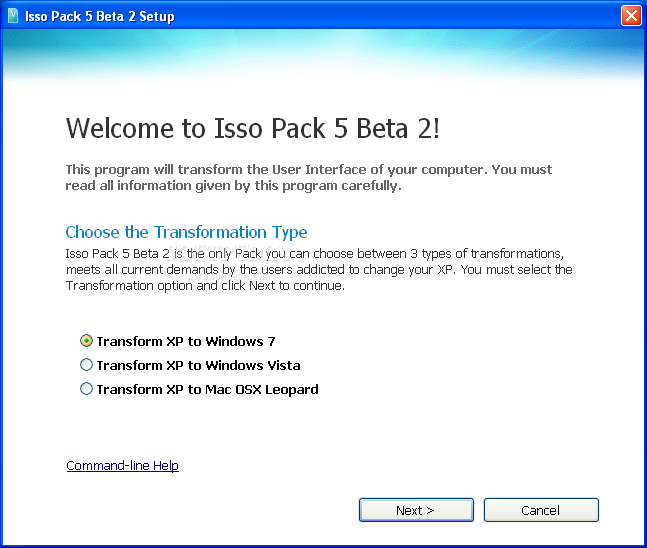Click the blue gradient banner below title bar
This screenshot has height=548, width=647.
pyautogui.click(x=323, y=58)
